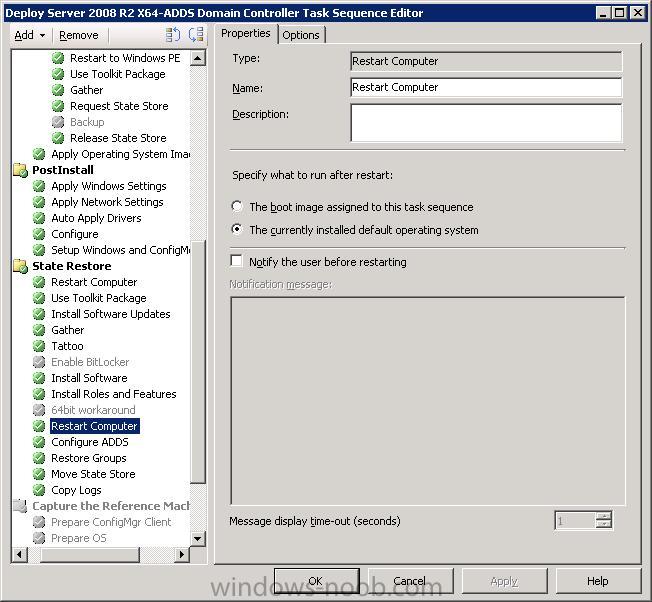Select the Tattoo step
652x602 pixels.
coord(67,346)
